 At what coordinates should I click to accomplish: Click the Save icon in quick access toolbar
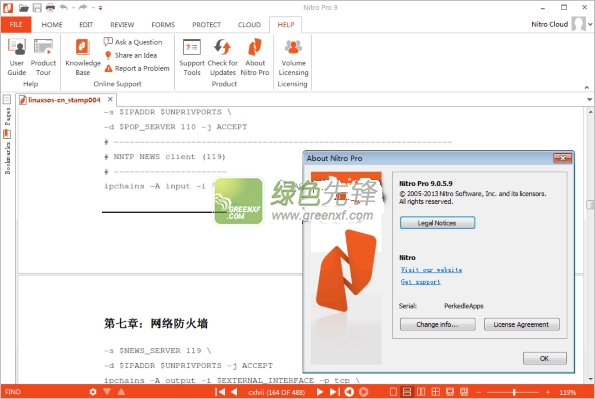point(37,8)
